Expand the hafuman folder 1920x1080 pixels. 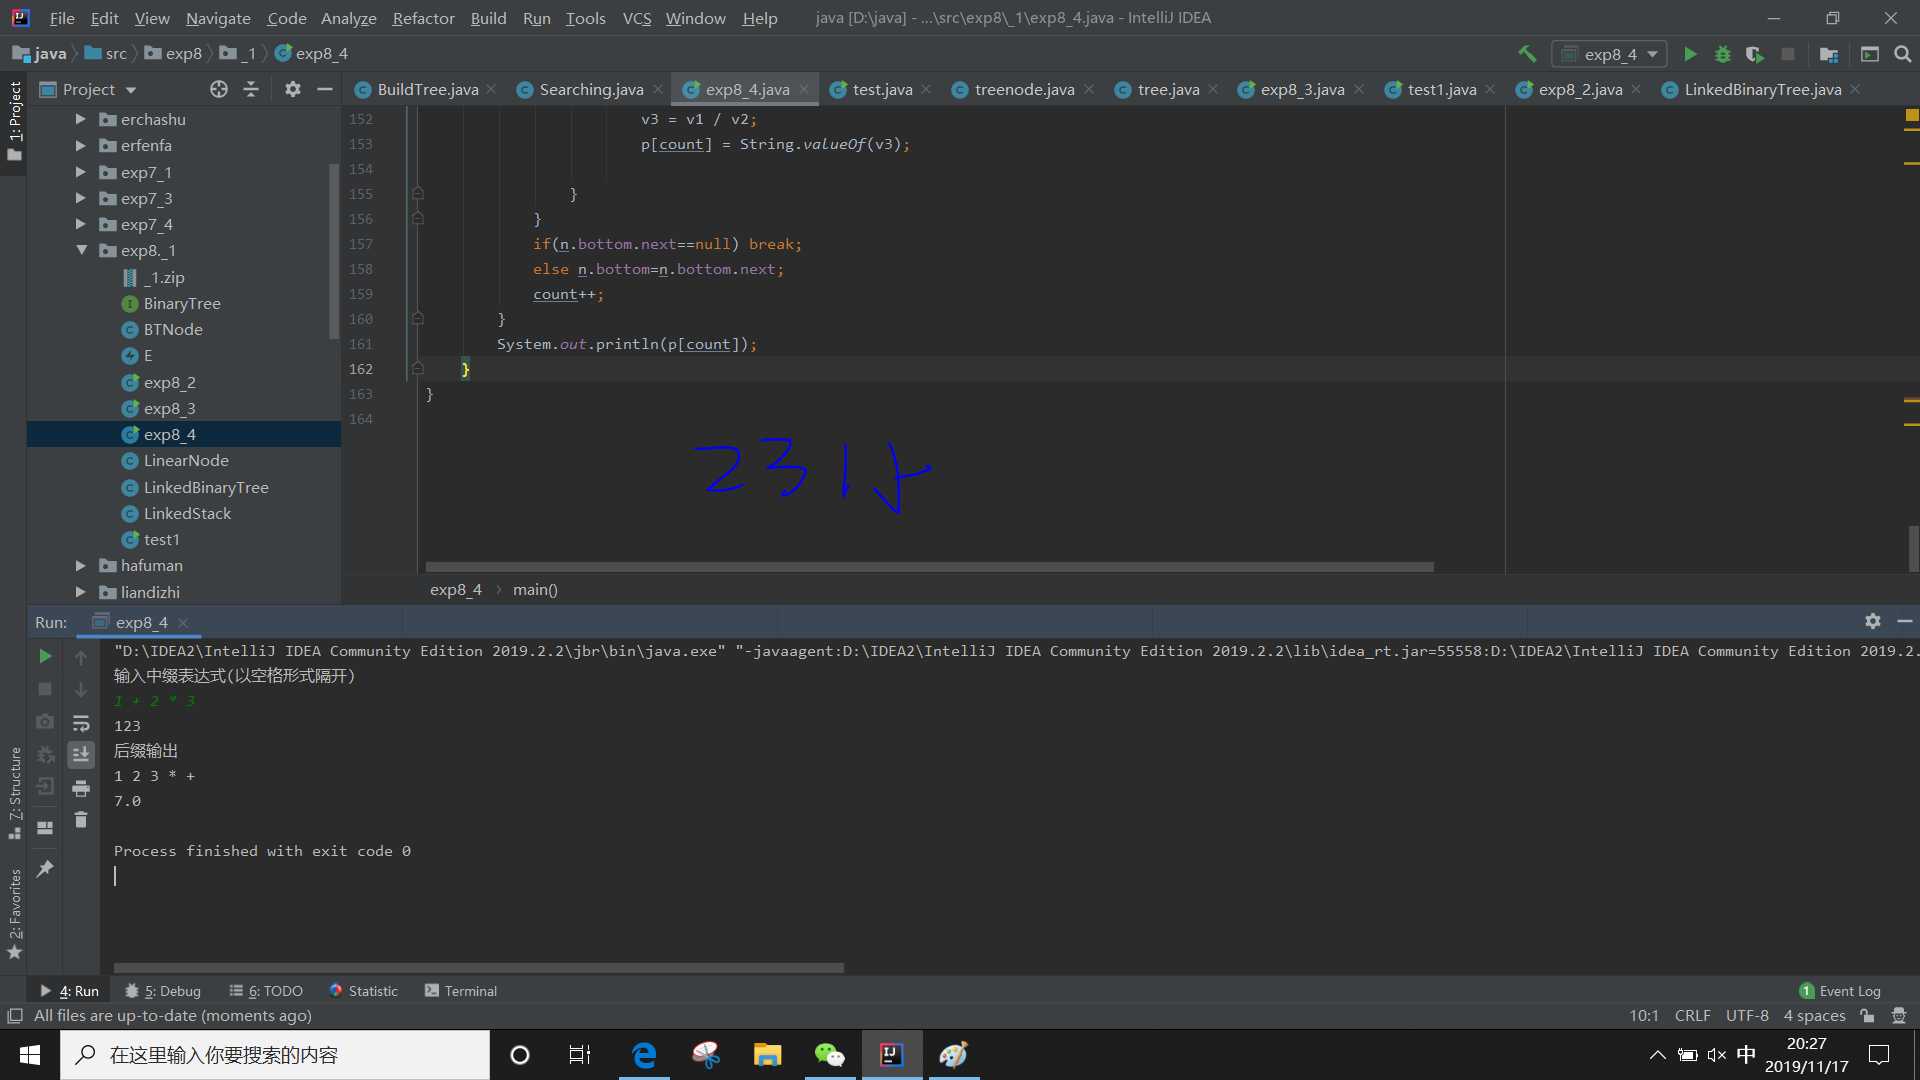(81, 565)
